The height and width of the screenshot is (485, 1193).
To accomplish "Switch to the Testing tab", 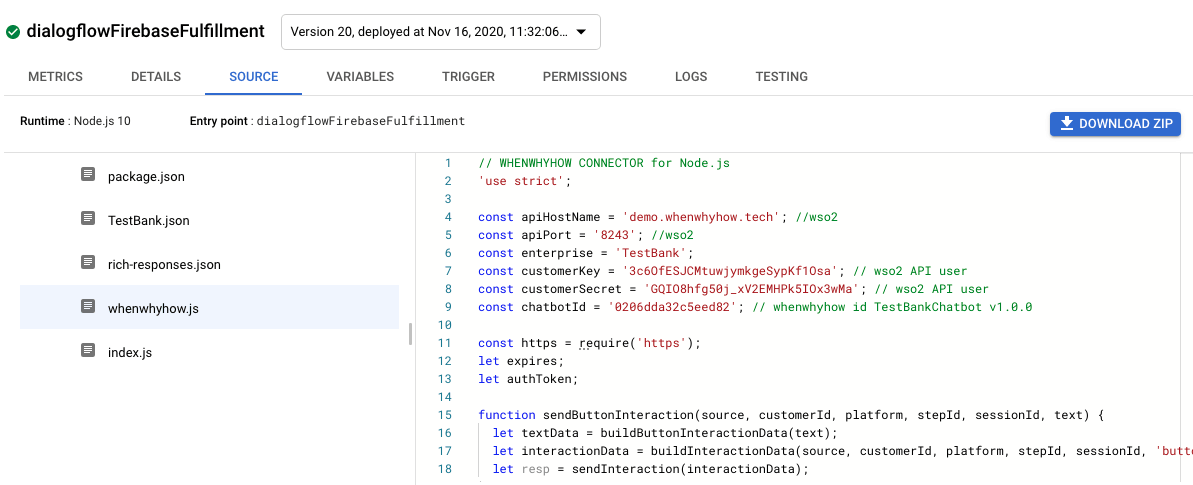I will (781, 77).
